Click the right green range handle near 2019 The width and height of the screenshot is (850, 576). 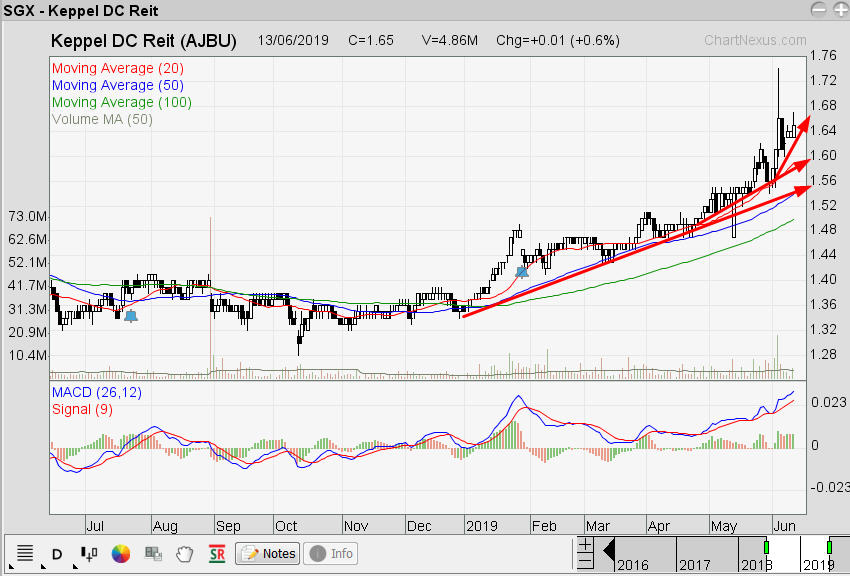(829, 547)
